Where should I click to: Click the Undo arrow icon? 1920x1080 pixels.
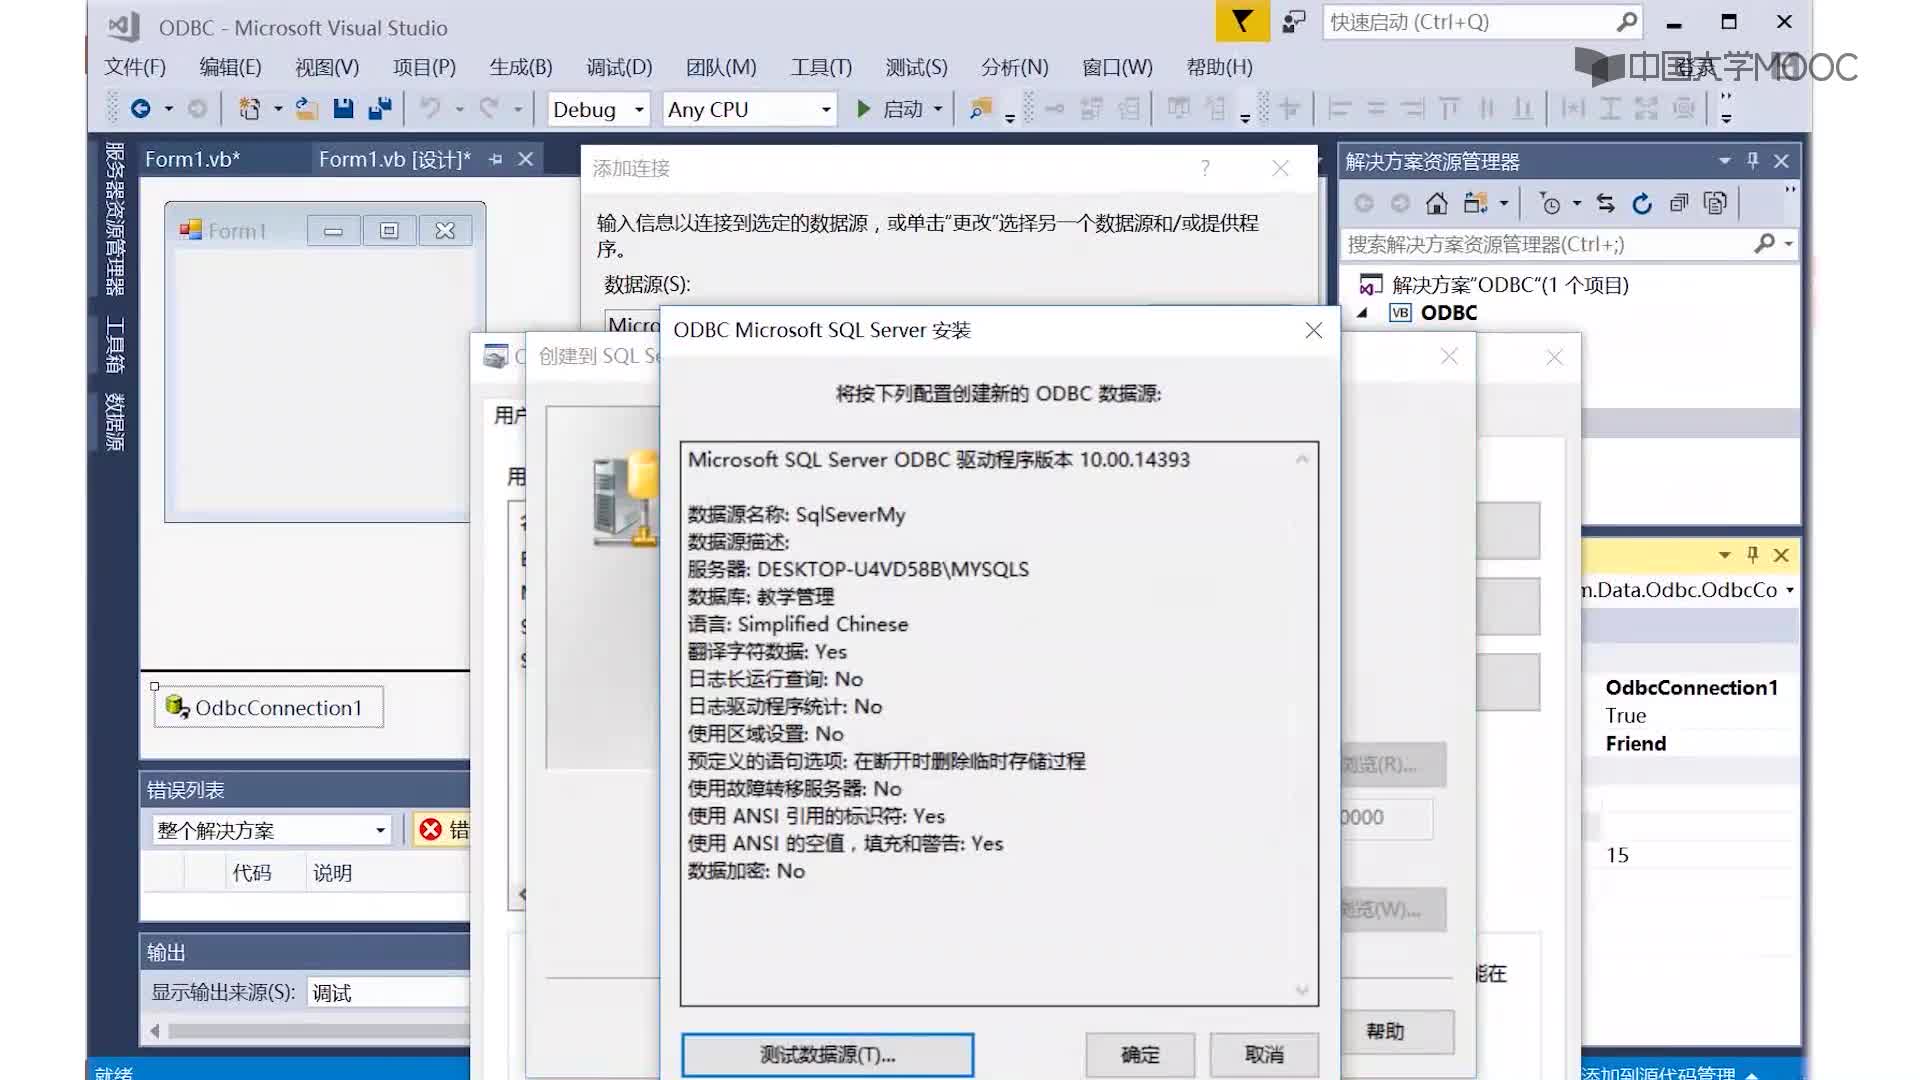(430, 108)
